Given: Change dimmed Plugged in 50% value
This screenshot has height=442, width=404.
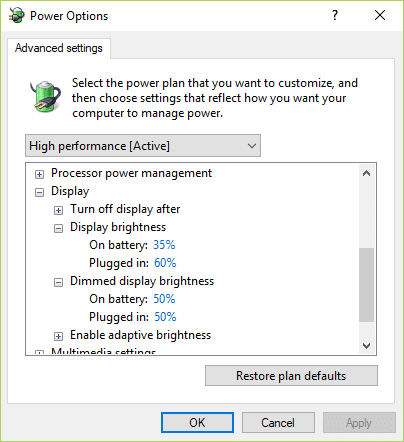Looking at the screenshot, I should click(165, 317).
